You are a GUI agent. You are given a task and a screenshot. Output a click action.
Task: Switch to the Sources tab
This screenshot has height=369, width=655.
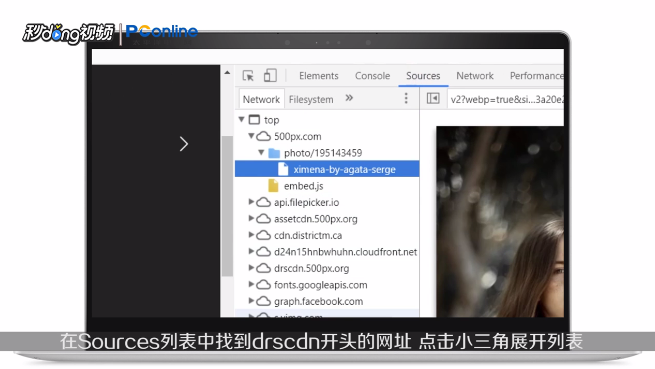tap(423, 76)
